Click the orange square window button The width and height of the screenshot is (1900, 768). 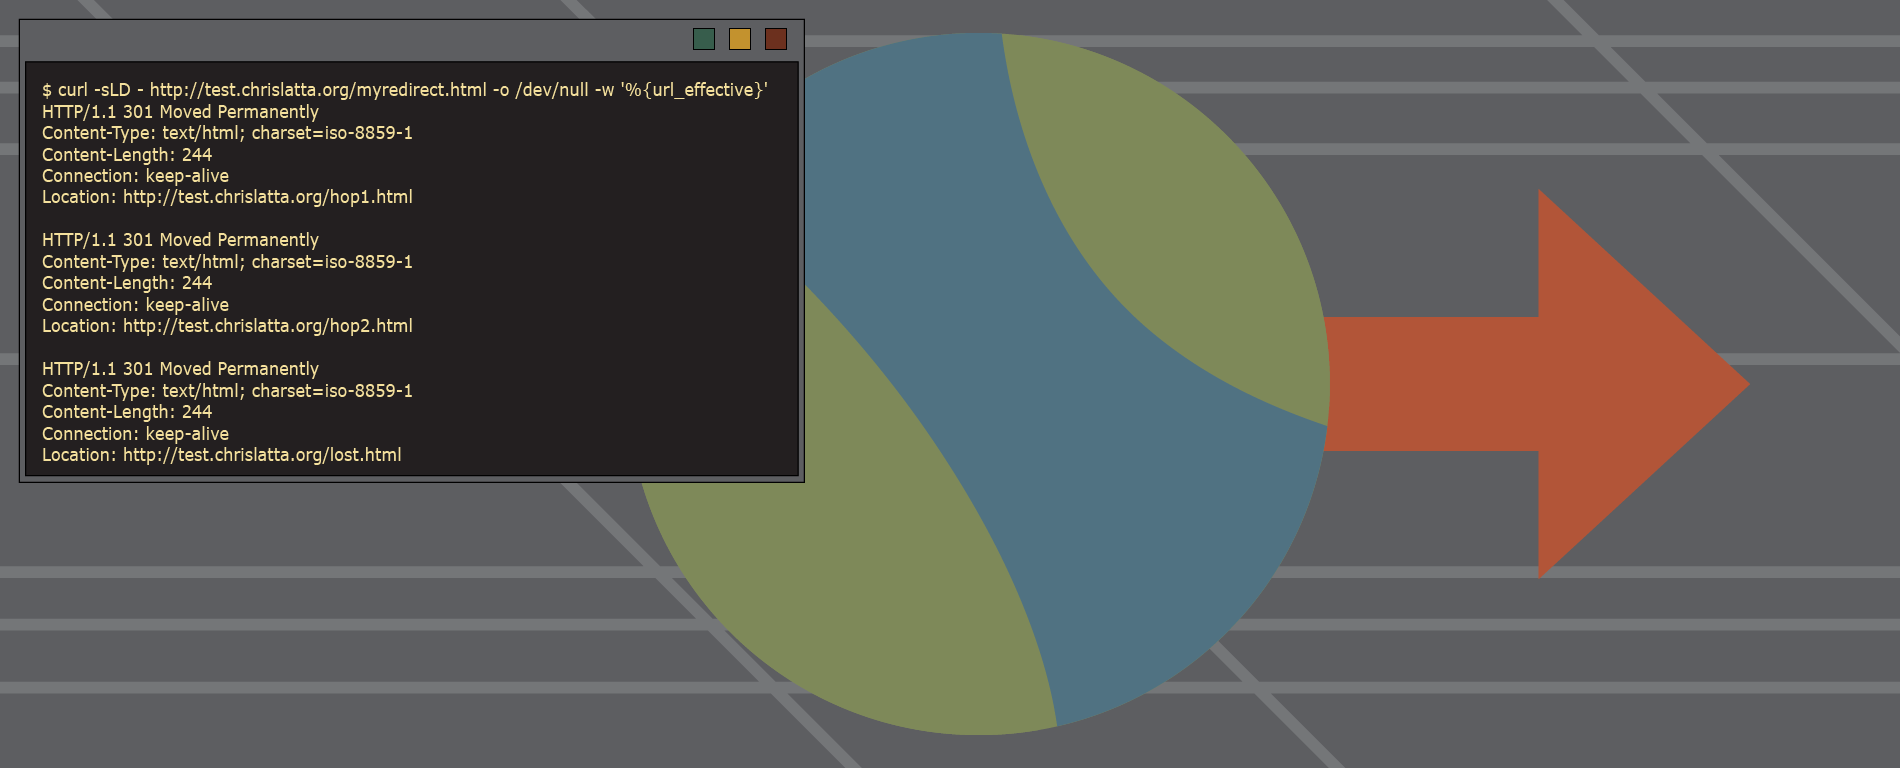(x=740, y=39)
